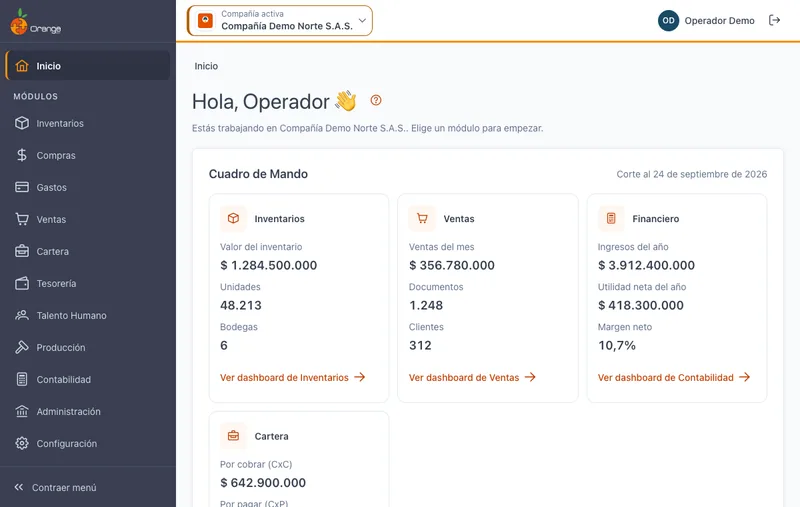
Task: Click the Administración building icon
Action: click(x=22, y=411)
